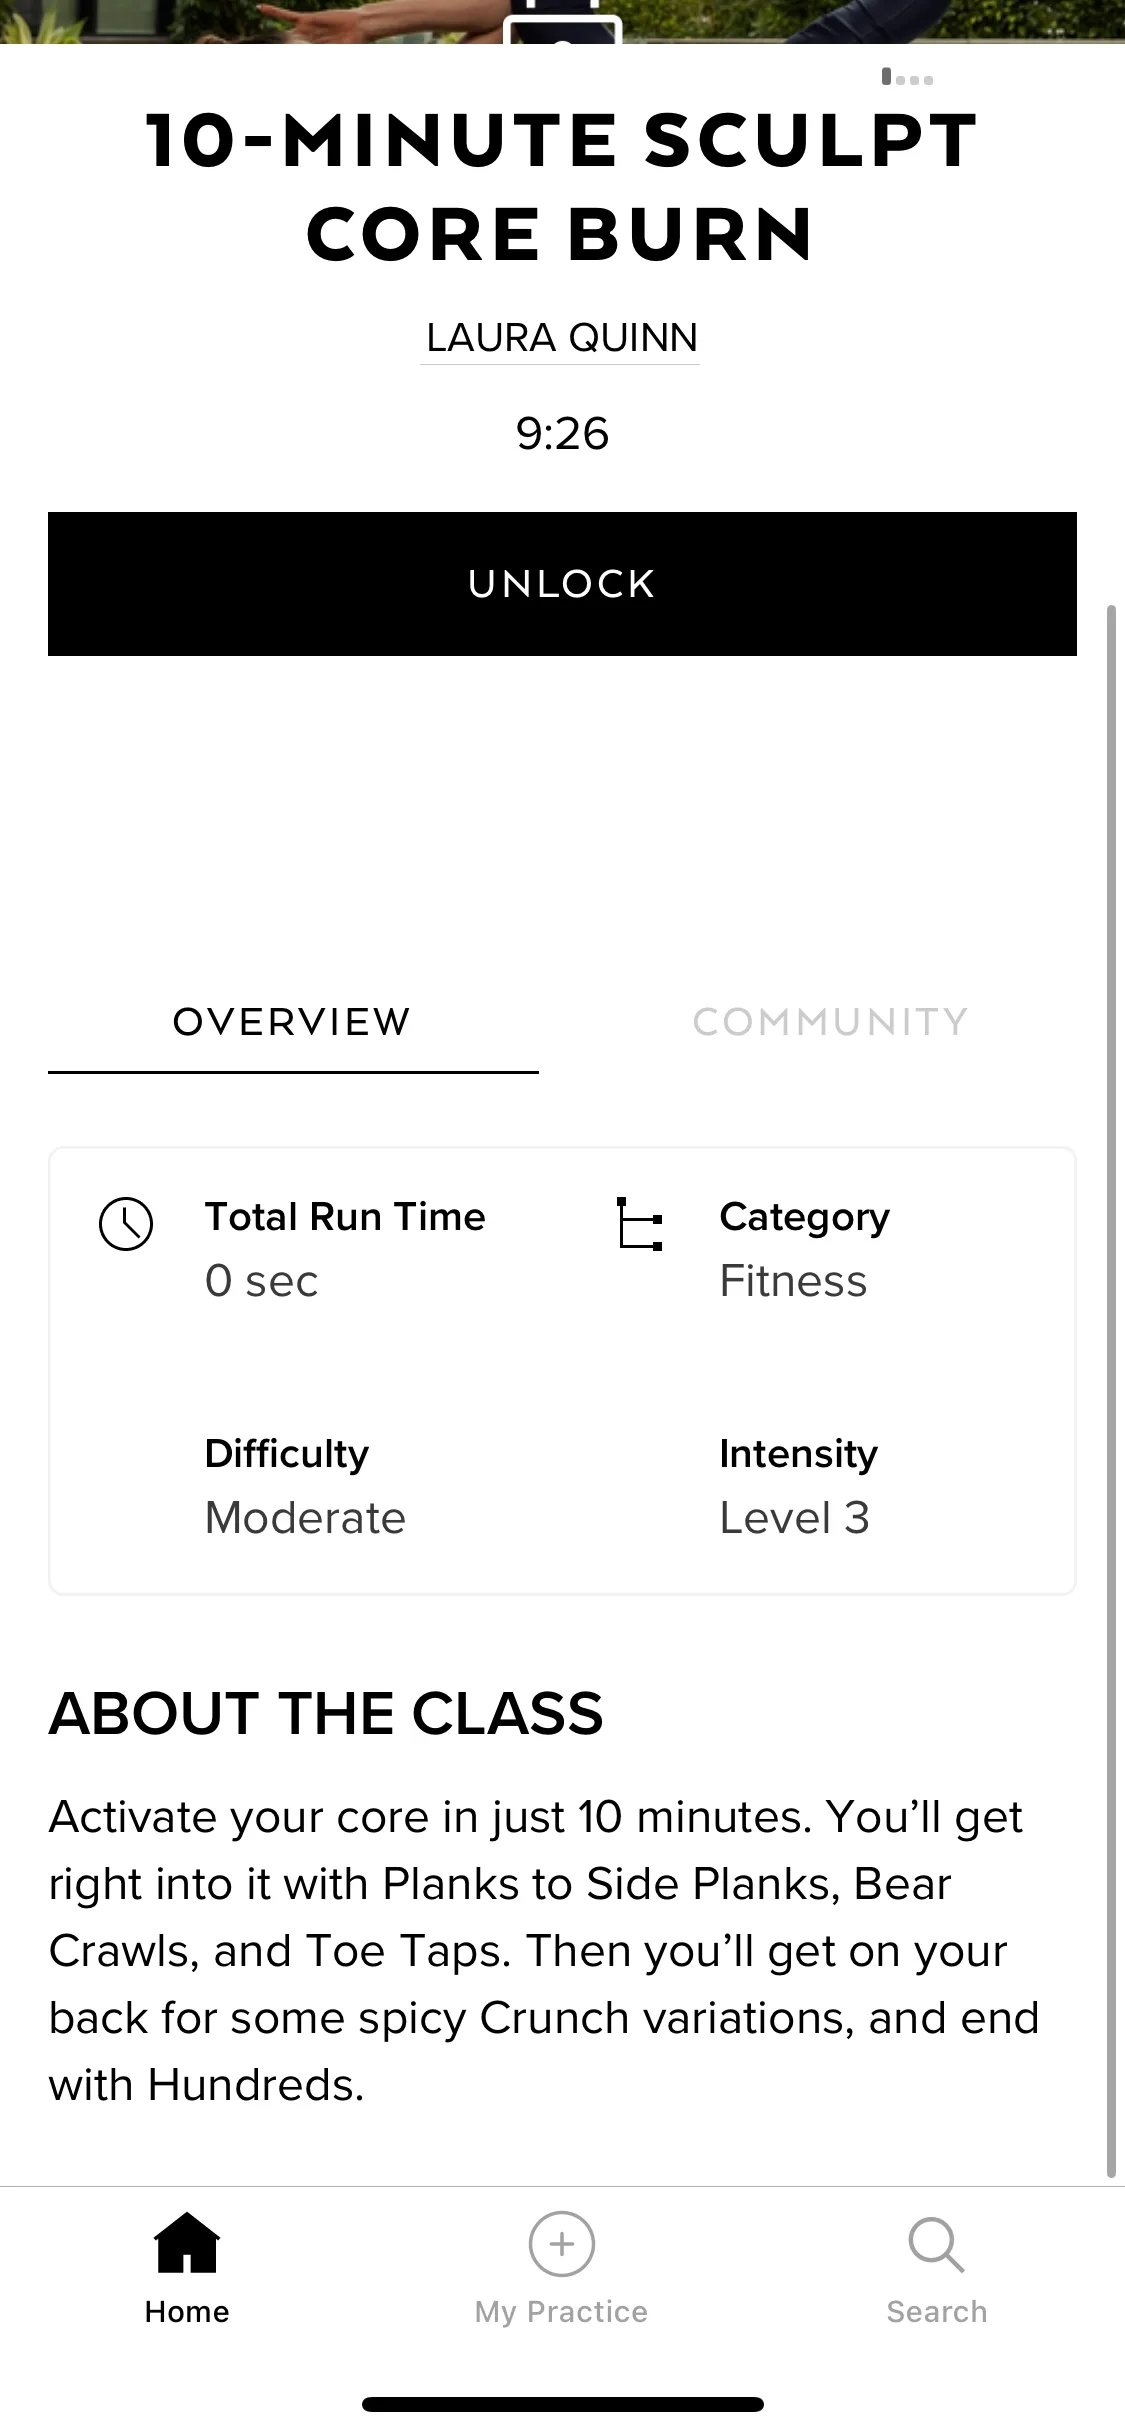Screen dimensions: 1125x2436
Task: Tap the About the Class heading
Action: (326, 1713)
